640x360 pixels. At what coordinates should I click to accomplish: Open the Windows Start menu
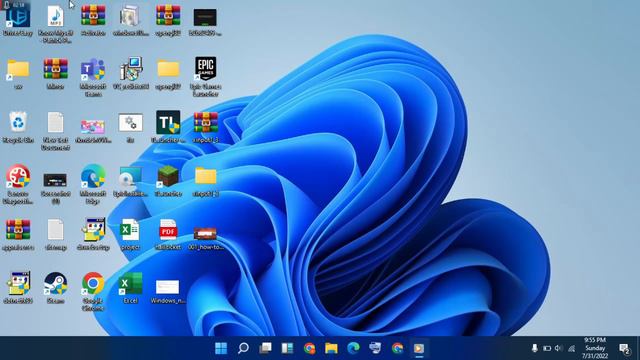point(221,348)
